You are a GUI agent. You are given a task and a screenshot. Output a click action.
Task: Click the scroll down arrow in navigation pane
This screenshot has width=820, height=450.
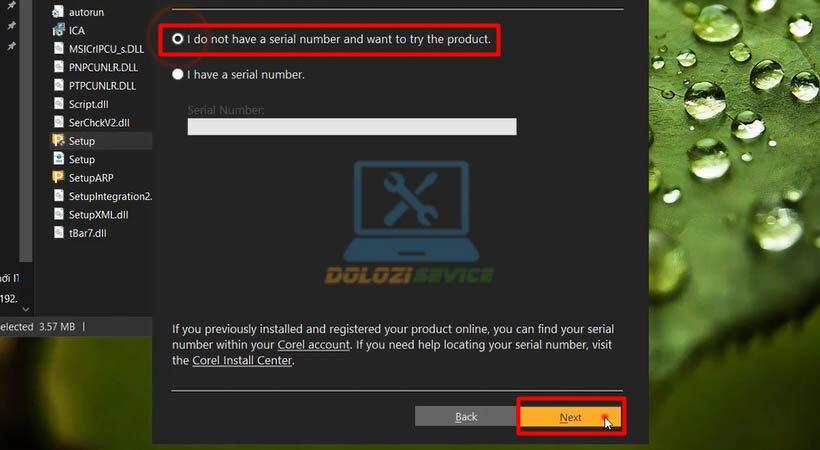(25, 309)
